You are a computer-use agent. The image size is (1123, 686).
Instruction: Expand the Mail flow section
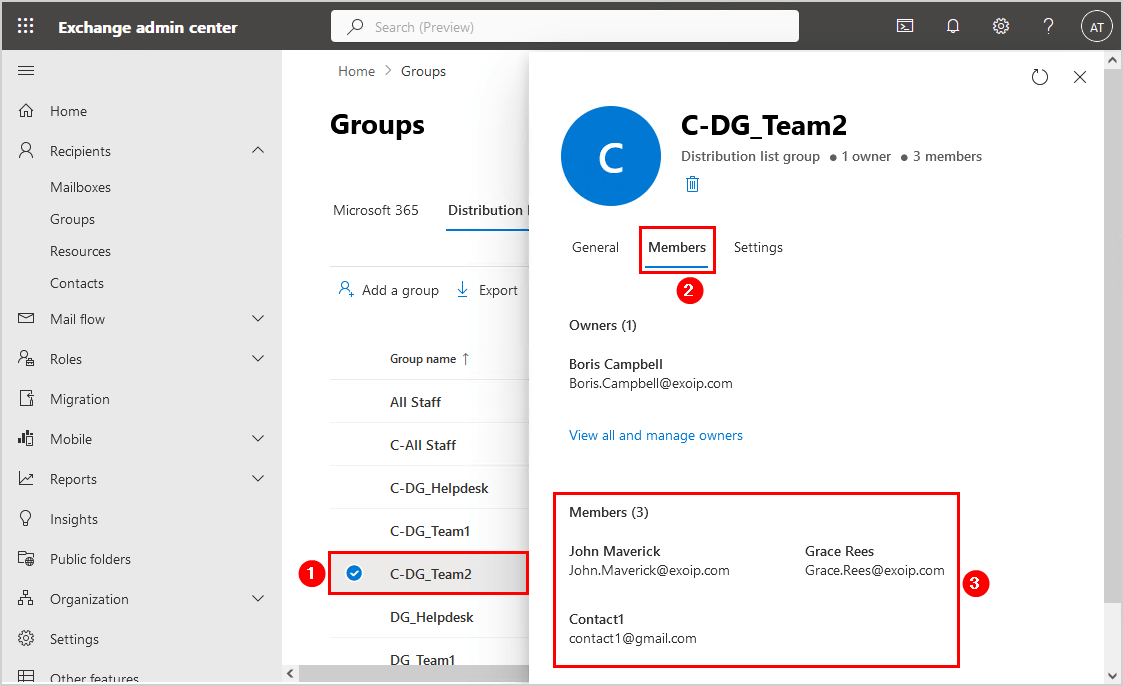point(258,319)
